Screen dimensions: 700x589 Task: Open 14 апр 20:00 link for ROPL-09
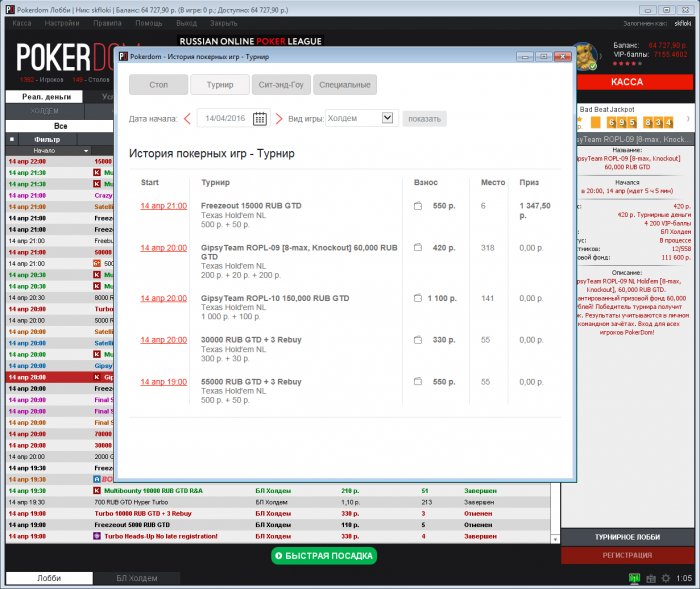[164, 248]
